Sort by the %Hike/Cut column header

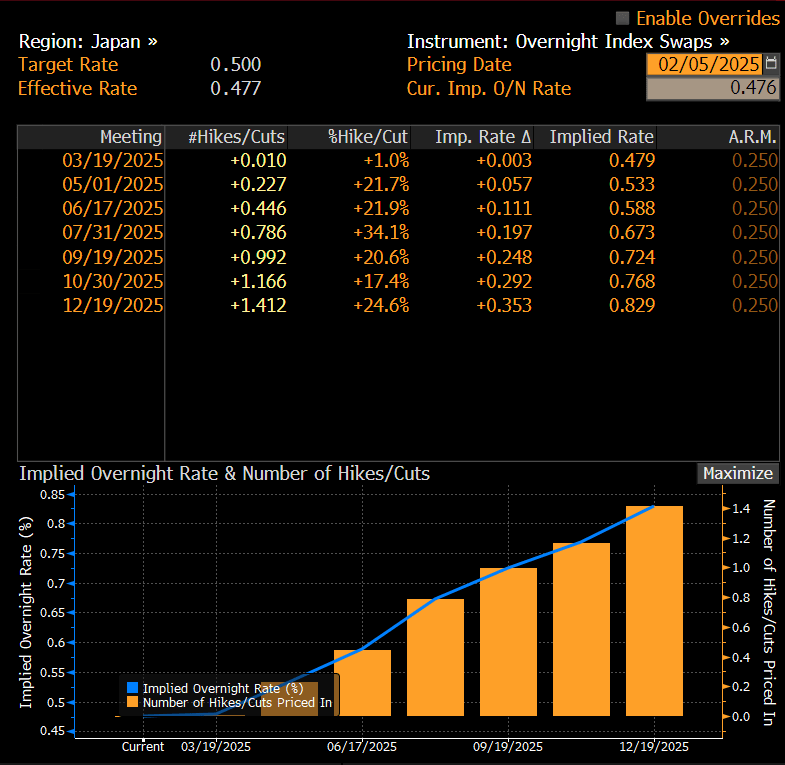(349, 137)
